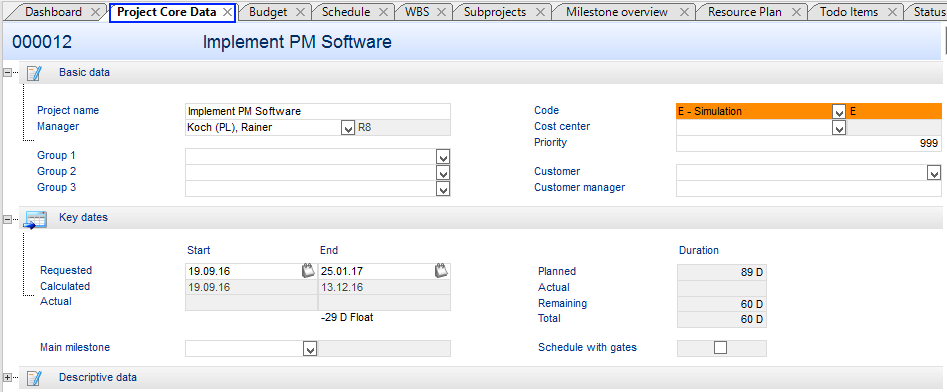The width and height of the screenshot is (947, 392).
Task: Close the Schedule tab
Action: point(383,12)
